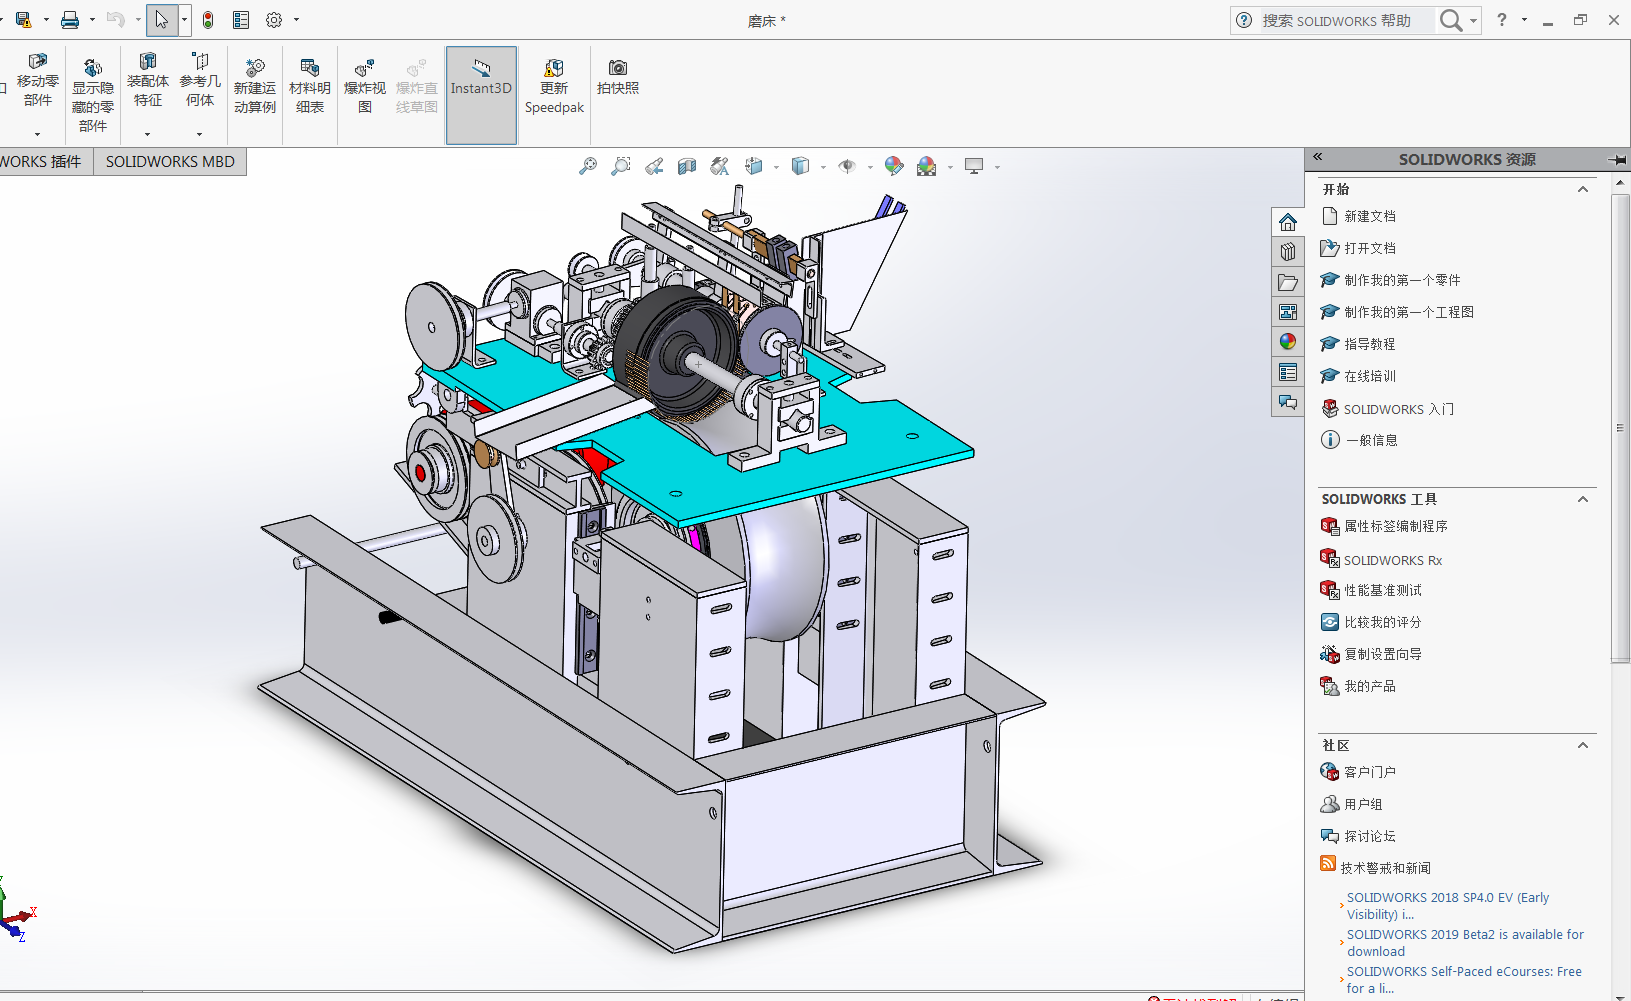The height and width of the screenshot is (1001, 1631).
Task: Open the Hide/Show Items dropdown arrow
Action: tap(870, 167)
